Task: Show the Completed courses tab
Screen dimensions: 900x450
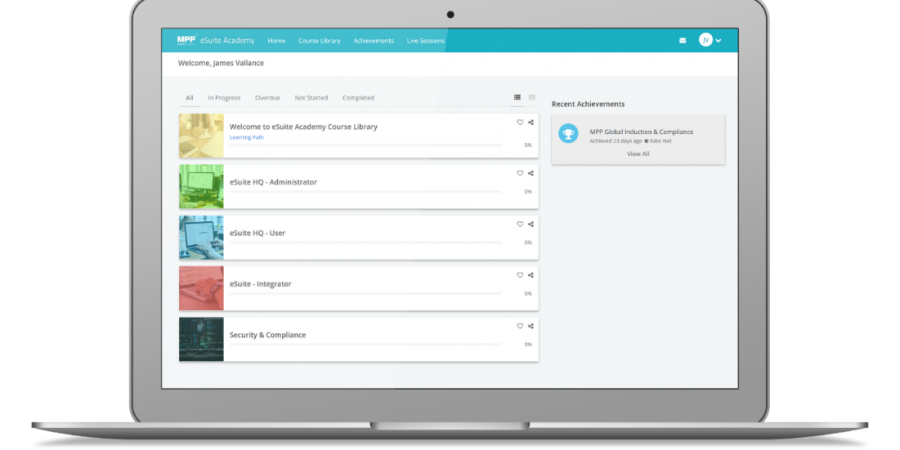Action: 358,98
